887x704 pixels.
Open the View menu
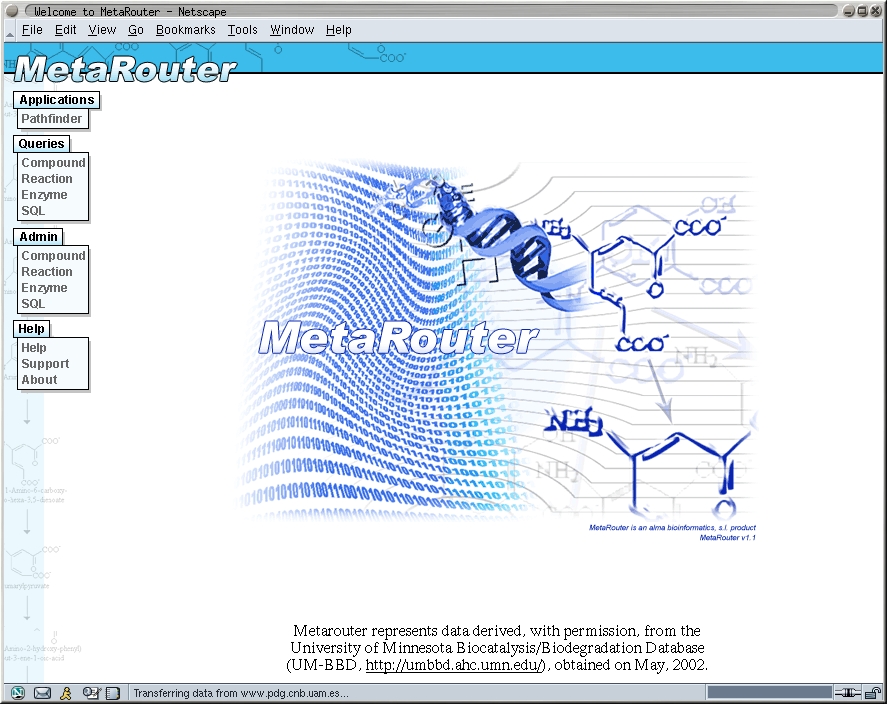pyautogui.click(x=102, y=30)
